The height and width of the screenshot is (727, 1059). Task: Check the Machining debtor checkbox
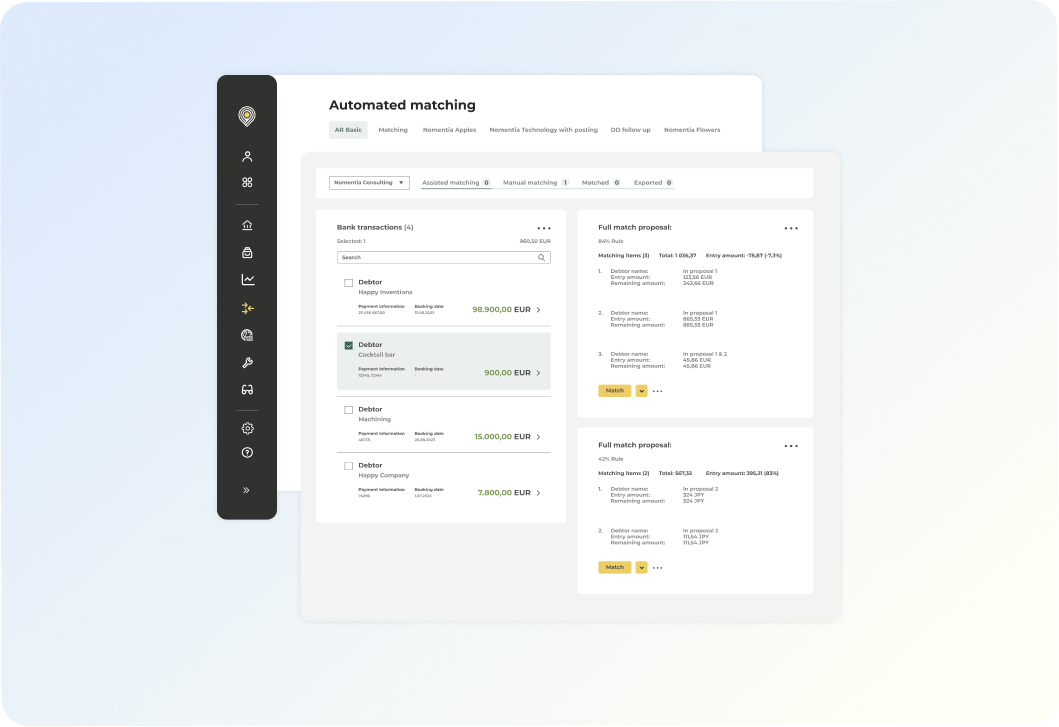[x=348, y=410]
